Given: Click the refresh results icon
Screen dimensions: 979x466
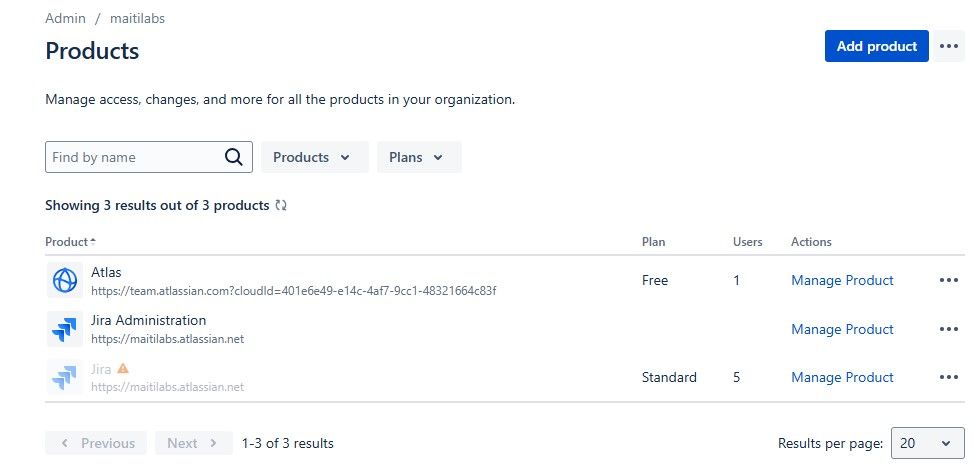Looking at the screenshot, I should tap(281, 205).
